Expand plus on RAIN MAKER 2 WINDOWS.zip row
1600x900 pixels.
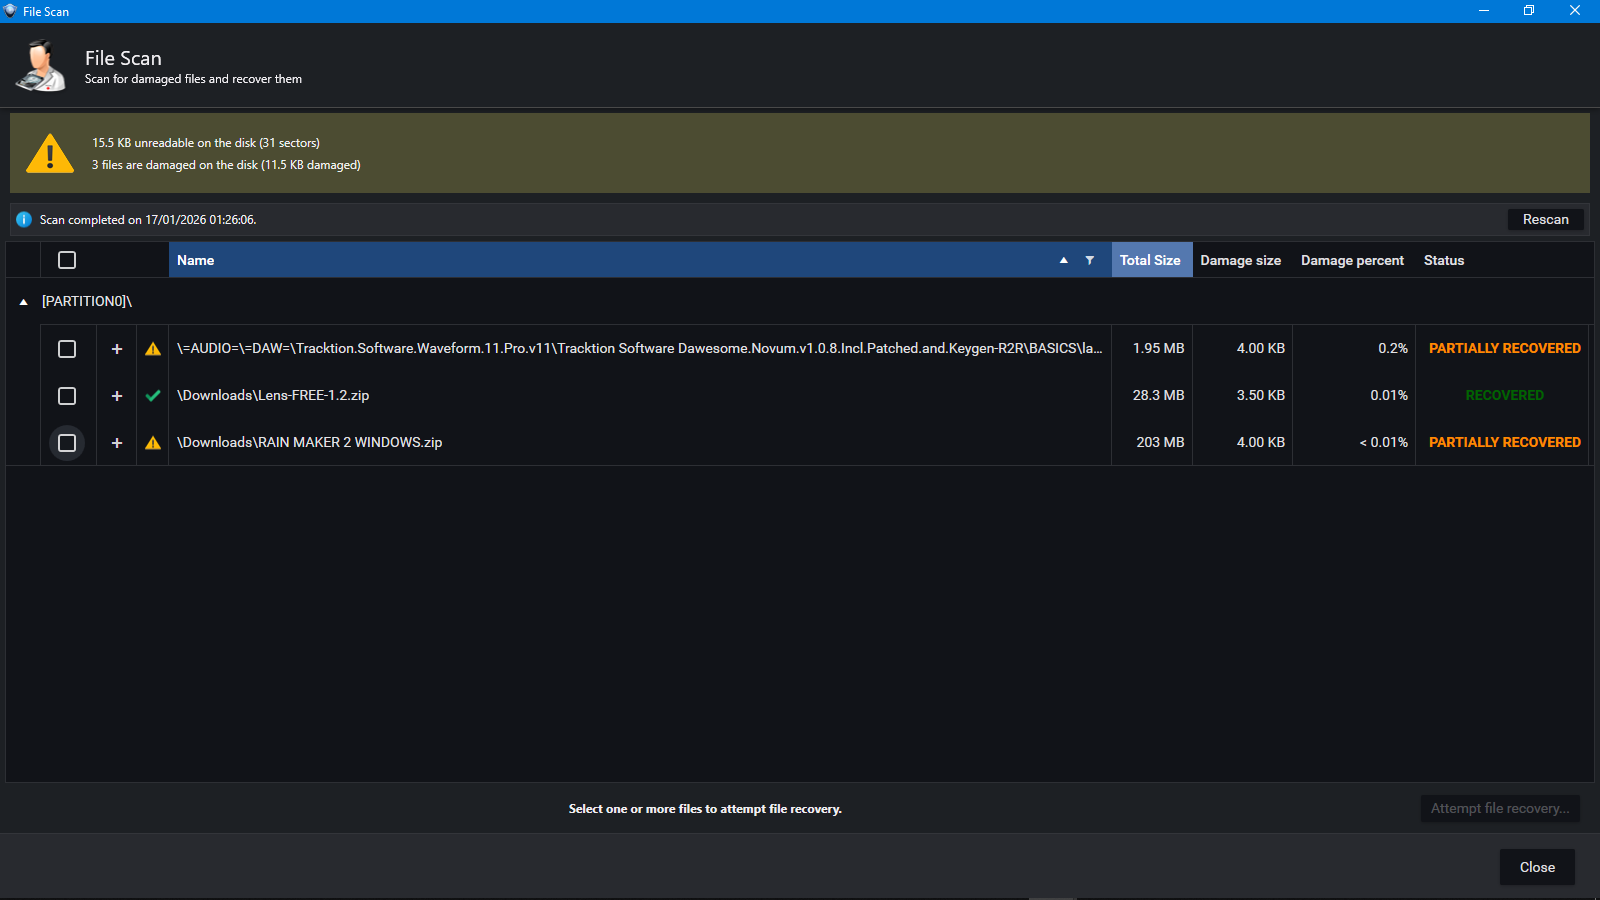[x=117, y=443]
